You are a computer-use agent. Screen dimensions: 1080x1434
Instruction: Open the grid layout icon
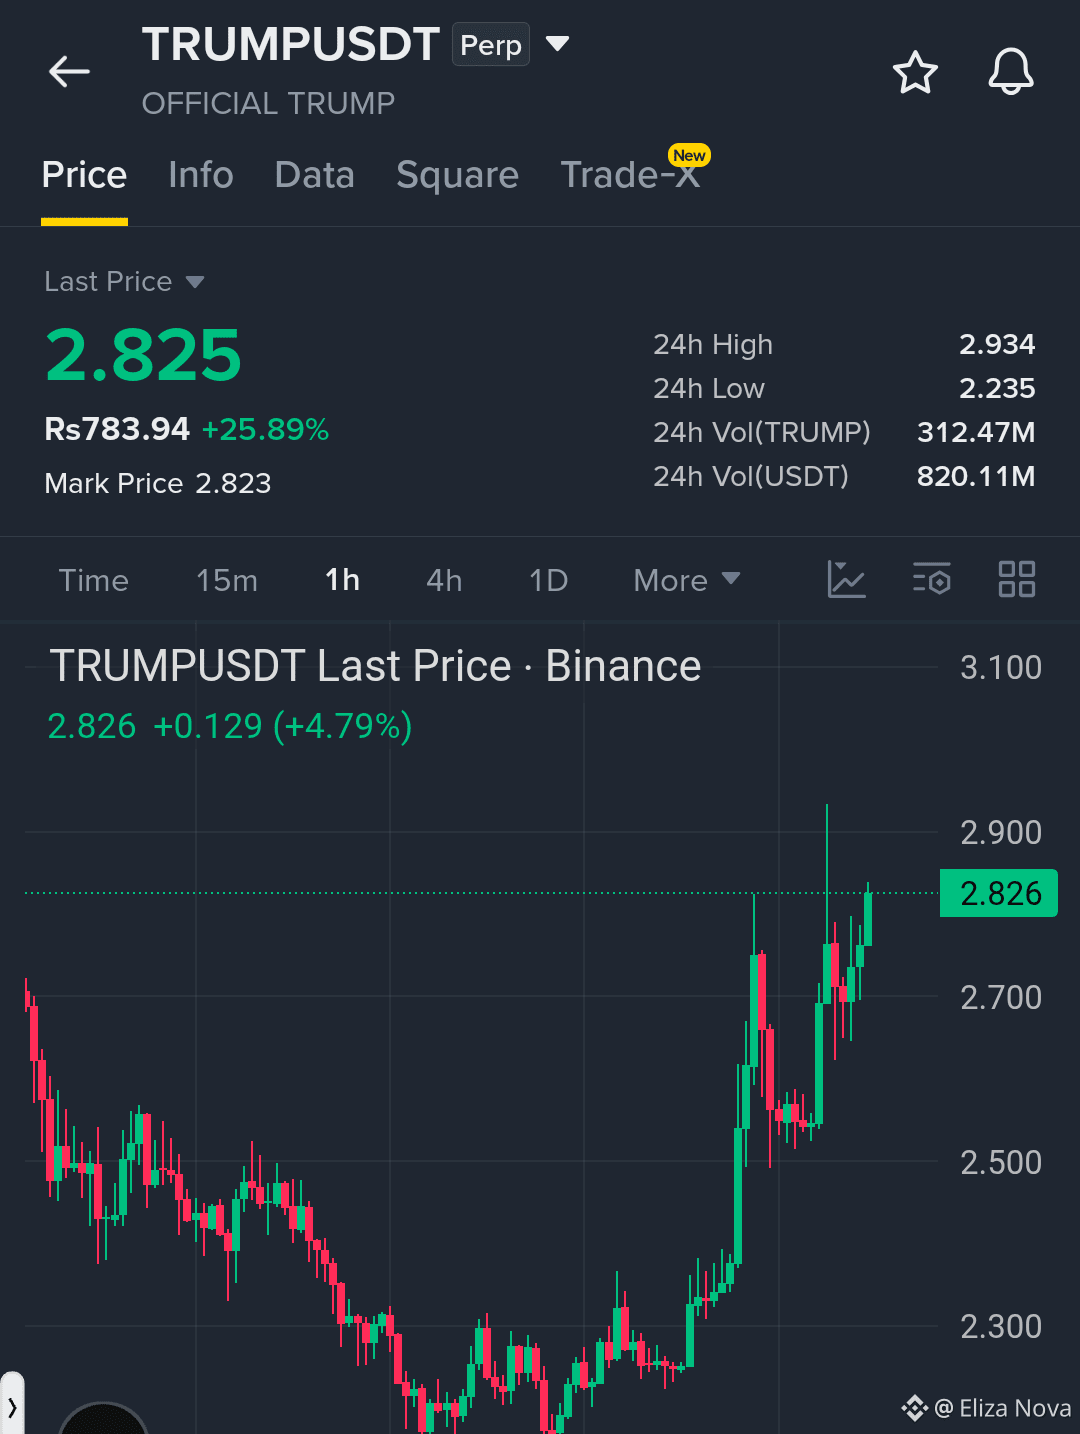tap(1017, 579)
